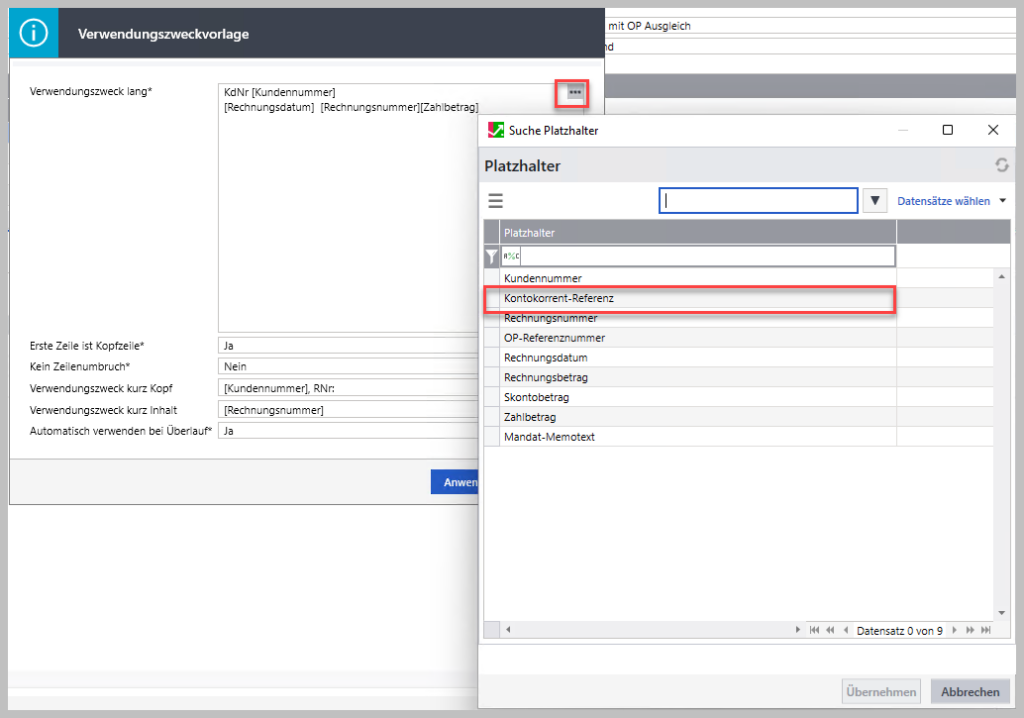Focus the search text field in Platzhalter
Screen dimensions: 1024x718
[x=758, y=201]
